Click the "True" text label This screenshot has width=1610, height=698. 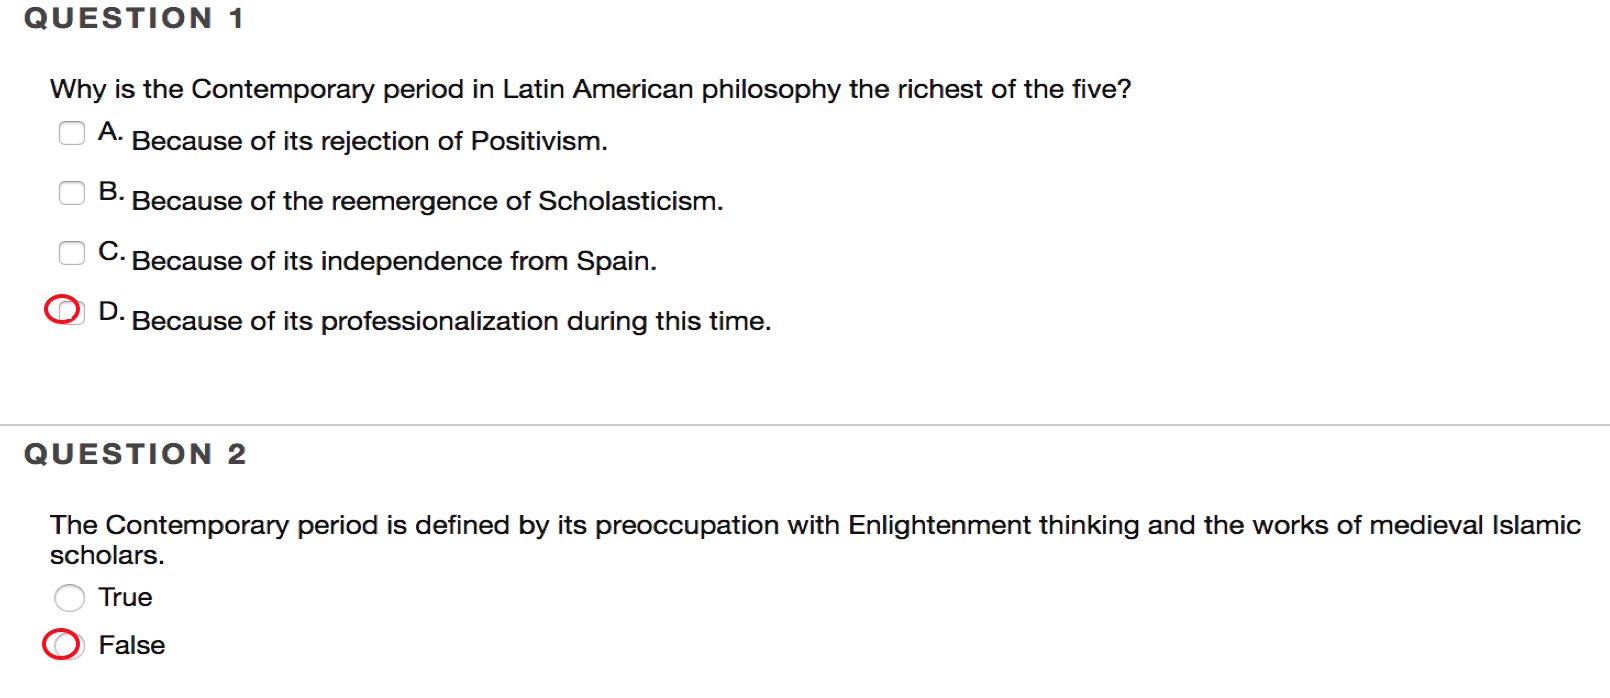125,598
